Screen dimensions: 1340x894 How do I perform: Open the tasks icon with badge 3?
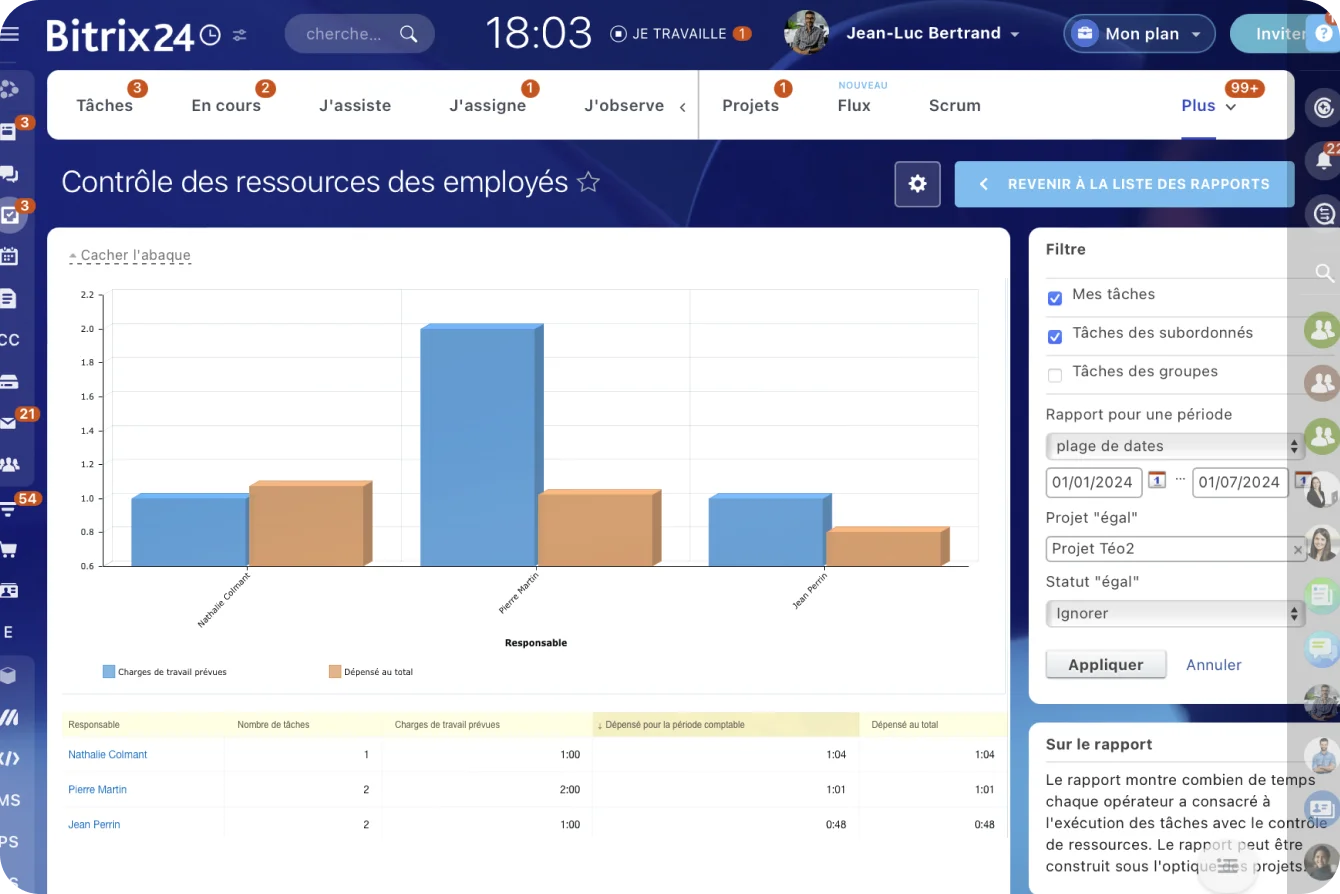(9, 215)
